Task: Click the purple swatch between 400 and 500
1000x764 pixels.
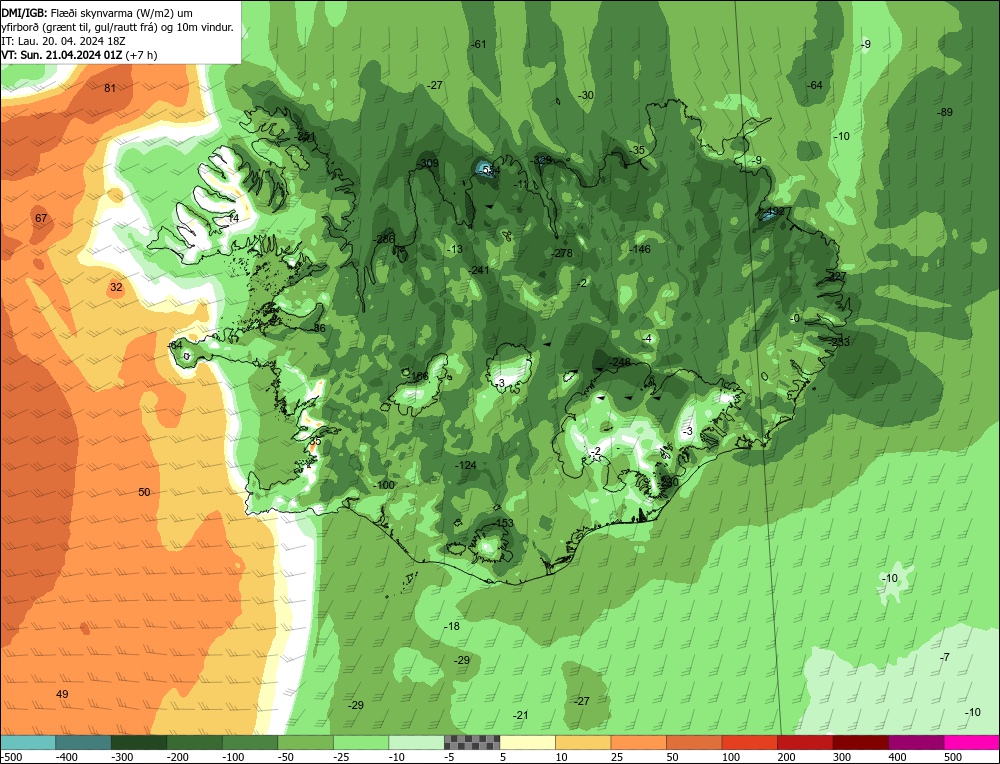Action: (916, 743)
